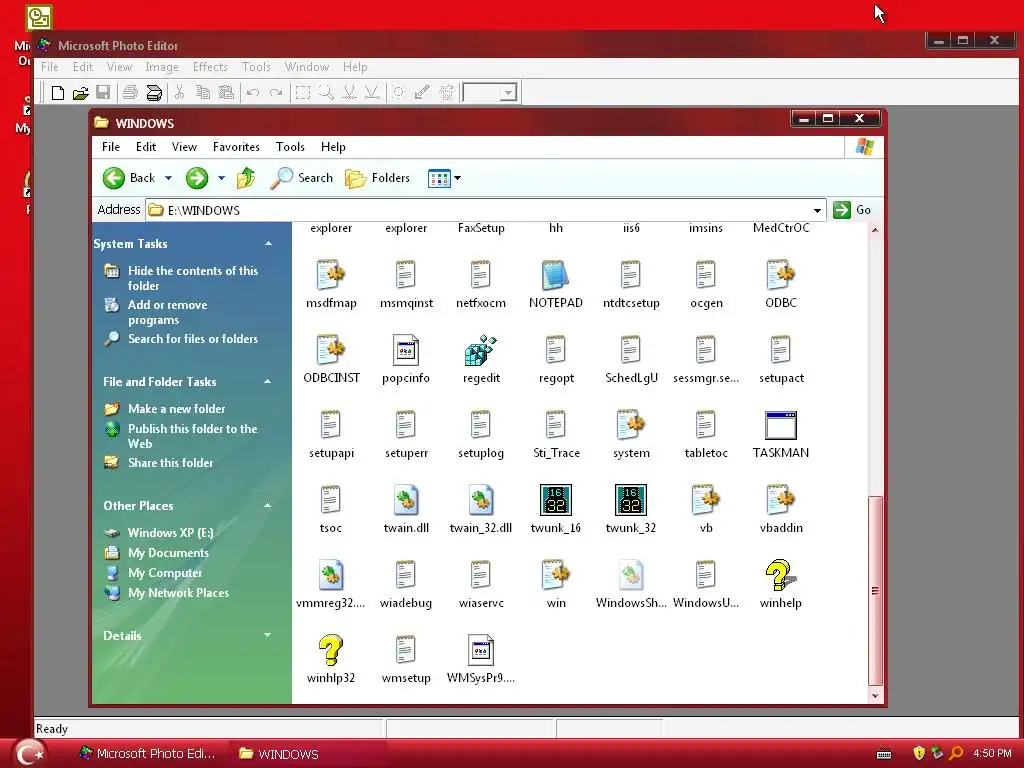Select the NOTEPAD file icon
The width and height of the screenshot is (1024, 768).
tap(555, 275)
